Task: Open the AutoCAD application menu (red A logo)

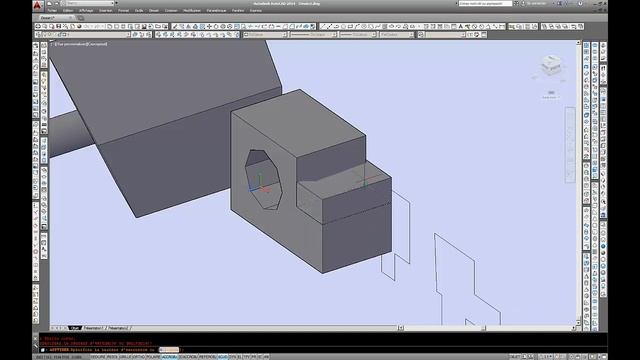Action: [38, 5]
